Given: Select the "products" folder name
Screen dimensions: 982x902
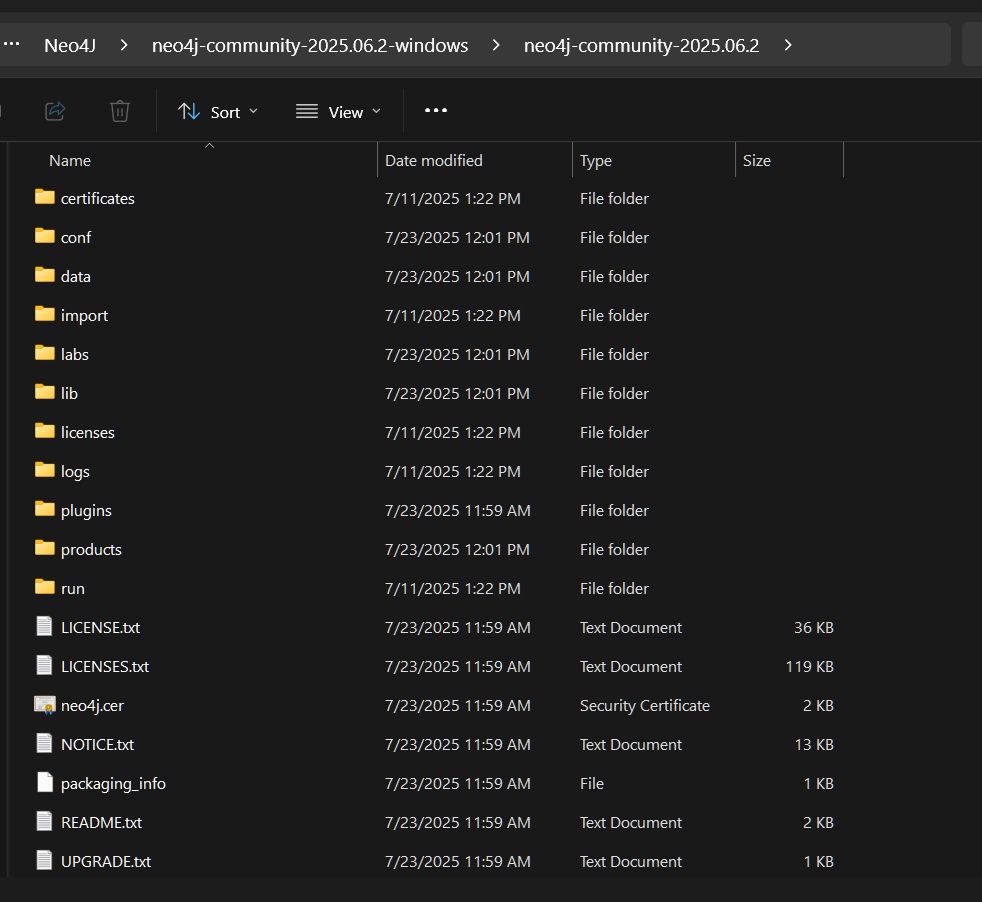Looking at the screenshot, I should [91, 550].
